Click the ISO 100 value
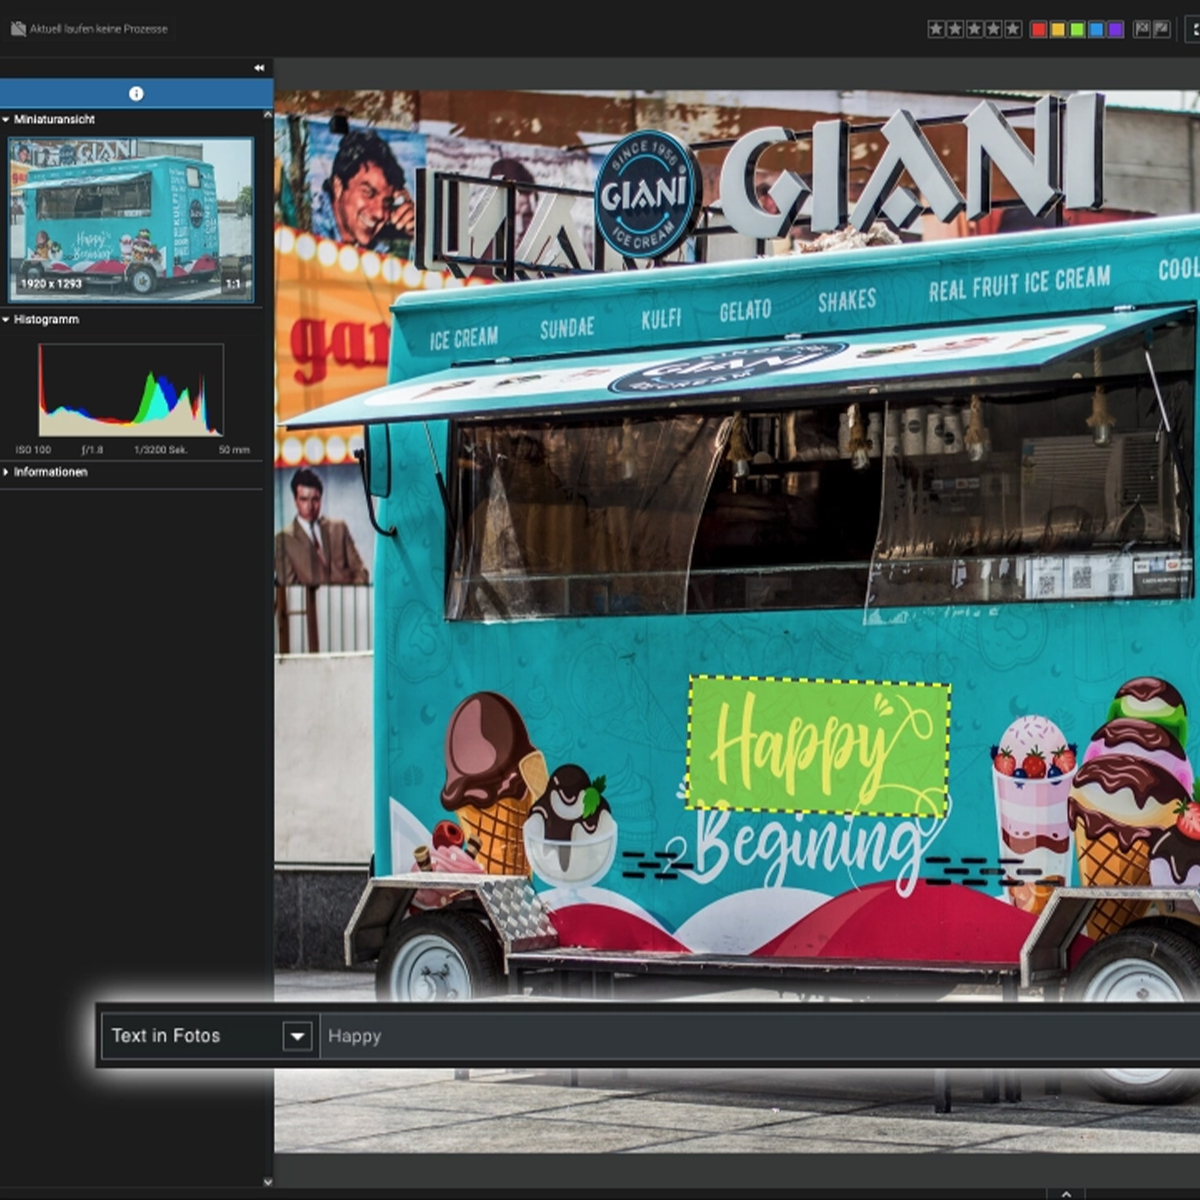Image resolution: width=1200 pixels, height=1200 pixels. pos(33,450)
